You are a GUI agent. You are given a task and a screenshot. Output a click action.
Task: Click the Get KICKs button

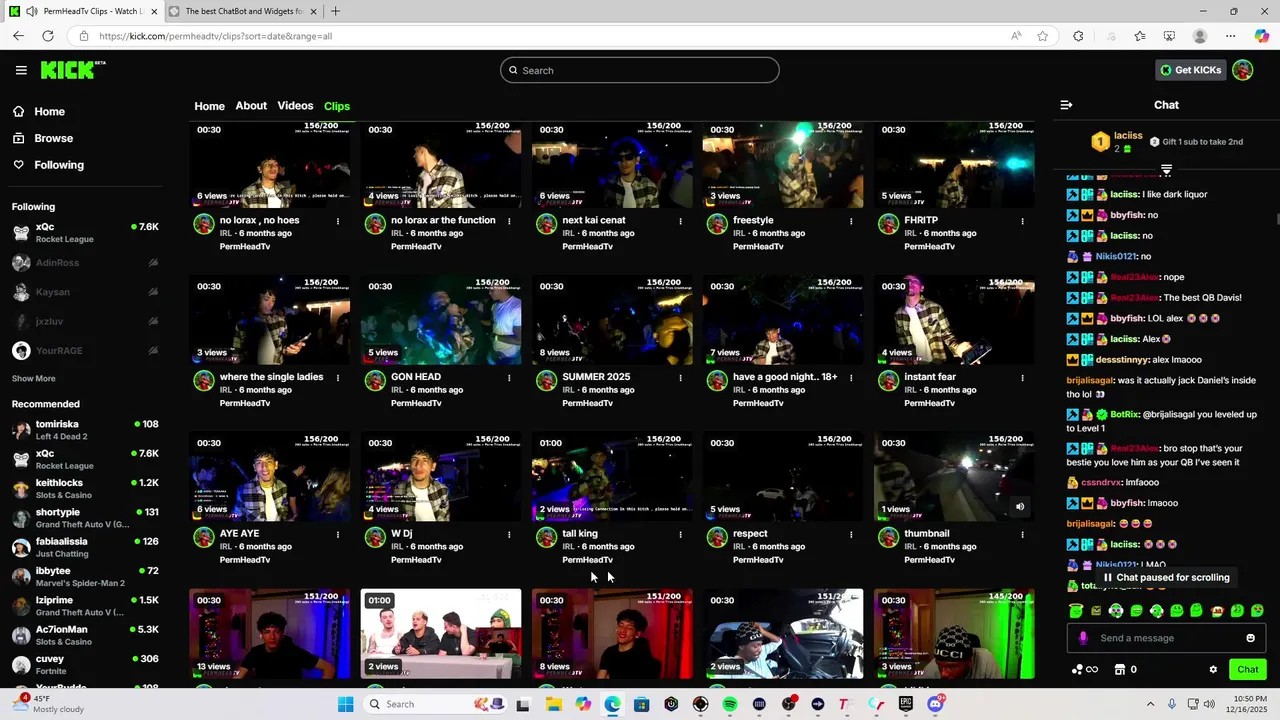1191,70
